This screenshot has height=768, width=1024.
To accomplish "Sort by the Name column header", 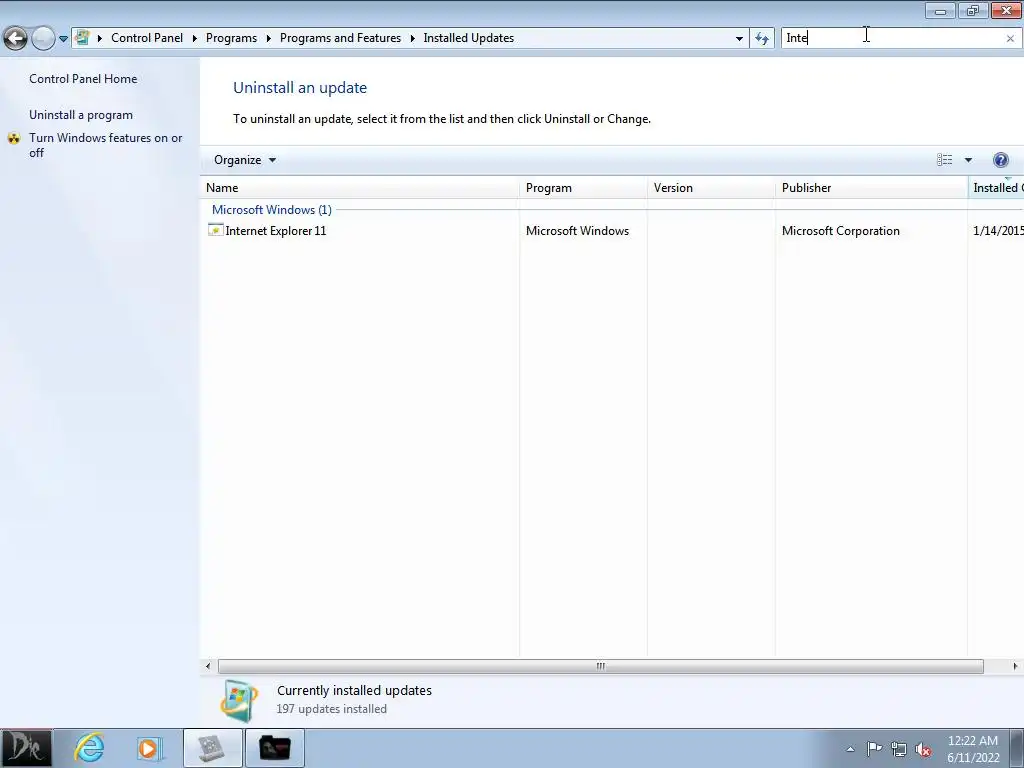I will click(x=360, y=188).
